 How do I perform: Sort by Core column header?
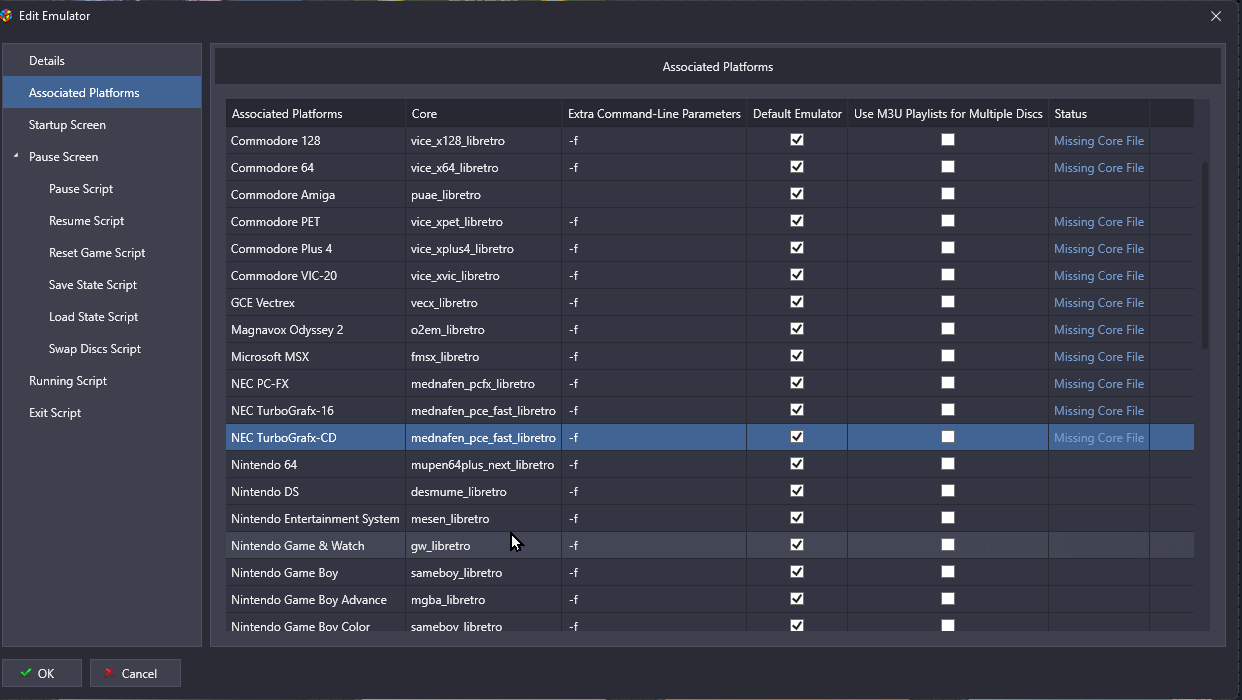coord(483,114)
